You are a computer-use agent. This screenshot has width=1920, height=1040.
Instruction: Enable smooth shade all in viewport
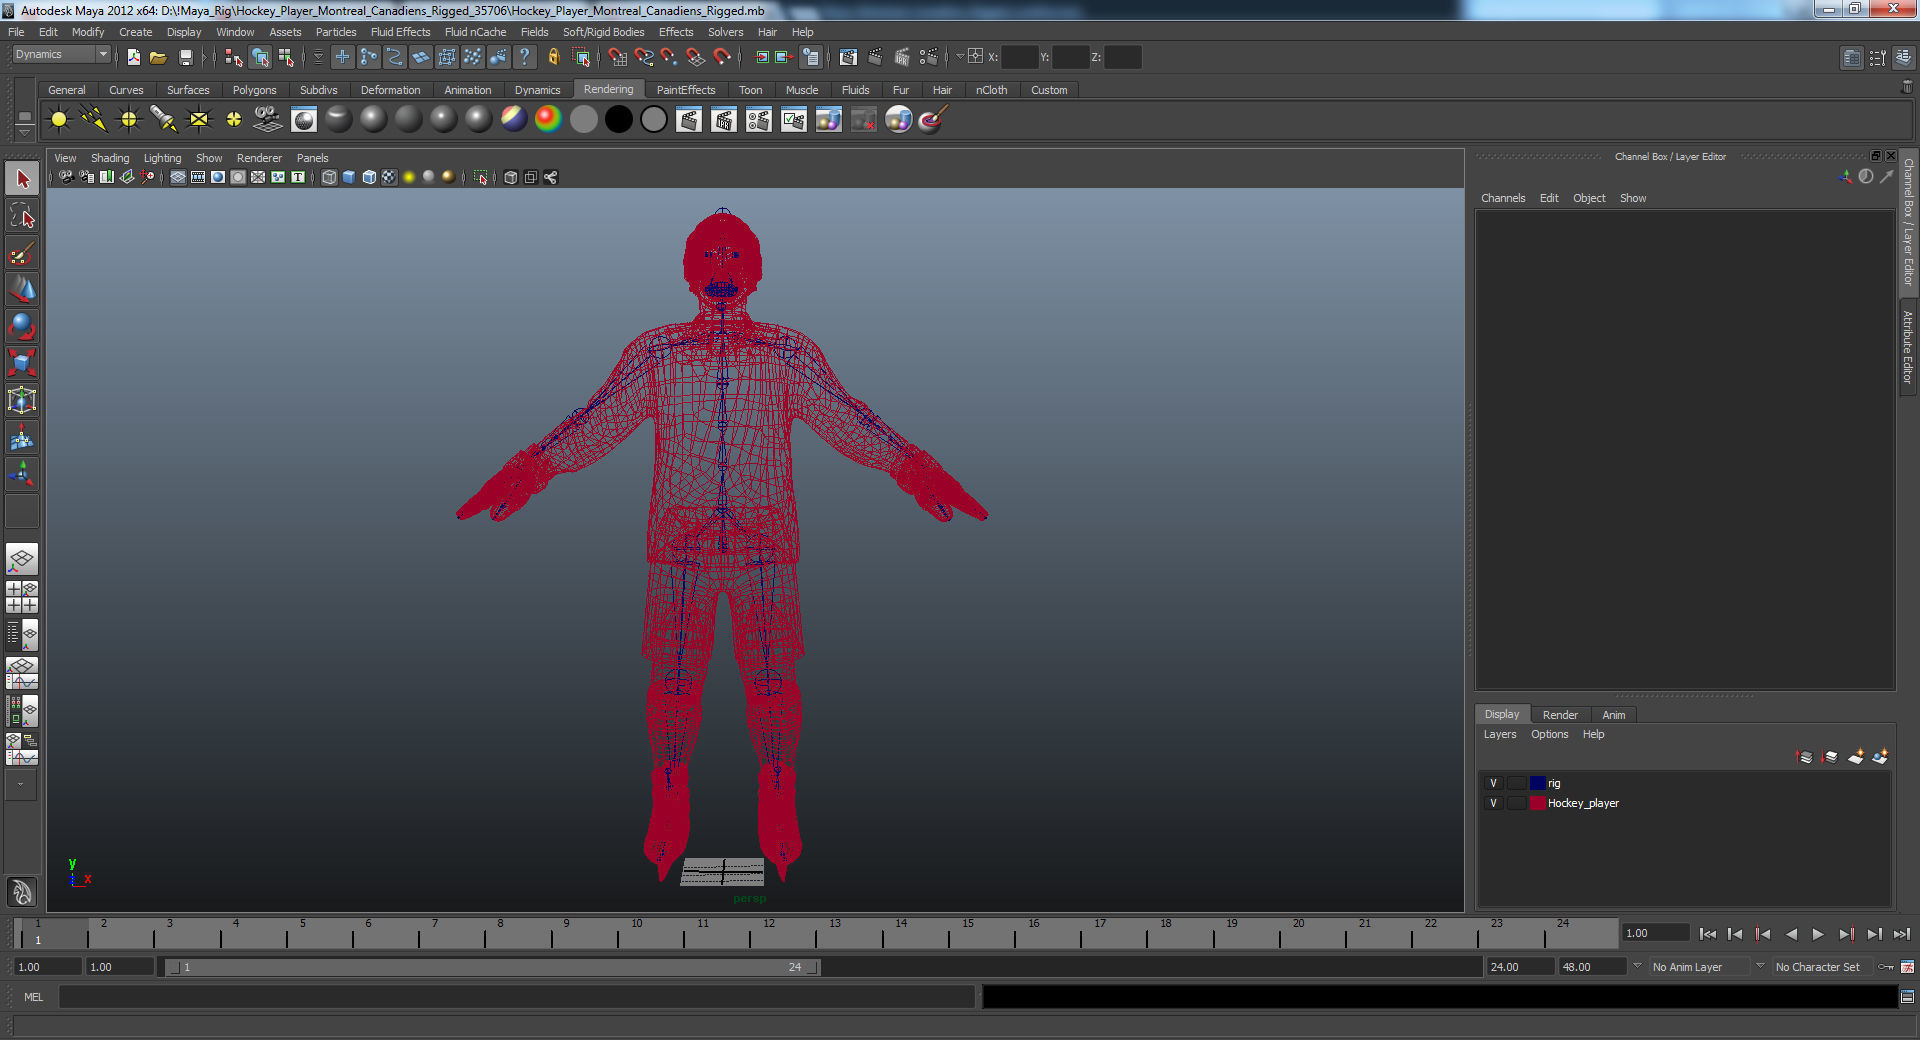(349, 177)
